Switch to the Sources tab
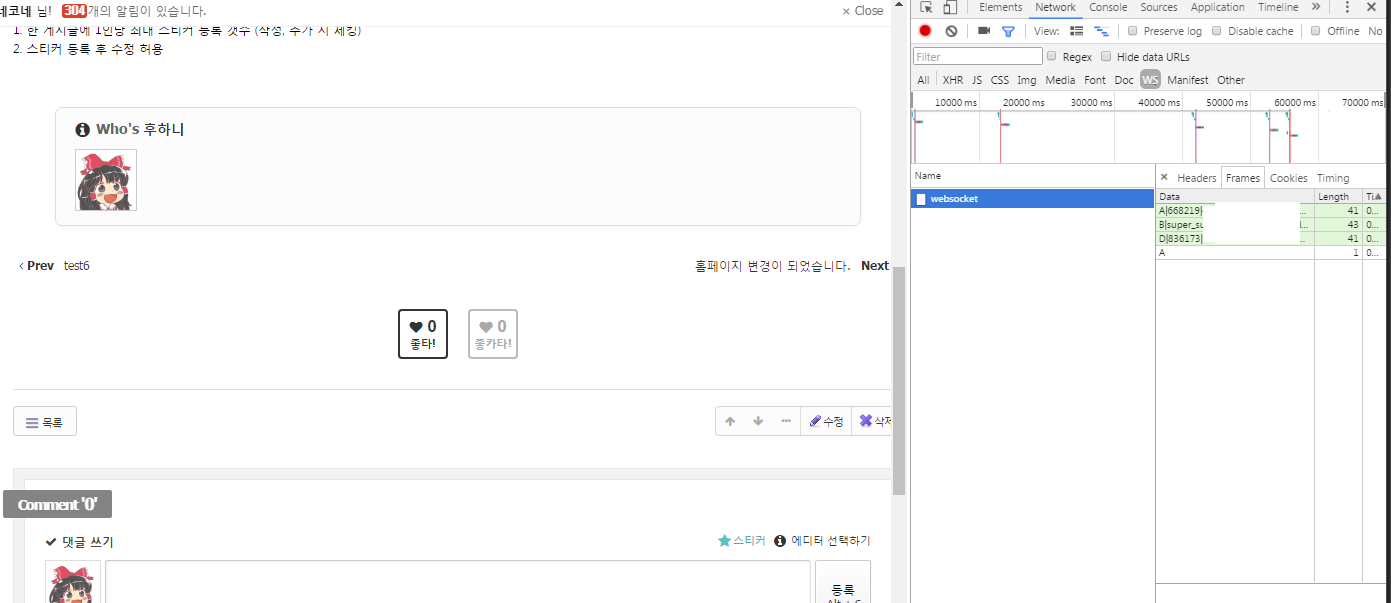Screen dimensions: 1391x603 (1159, 7)
